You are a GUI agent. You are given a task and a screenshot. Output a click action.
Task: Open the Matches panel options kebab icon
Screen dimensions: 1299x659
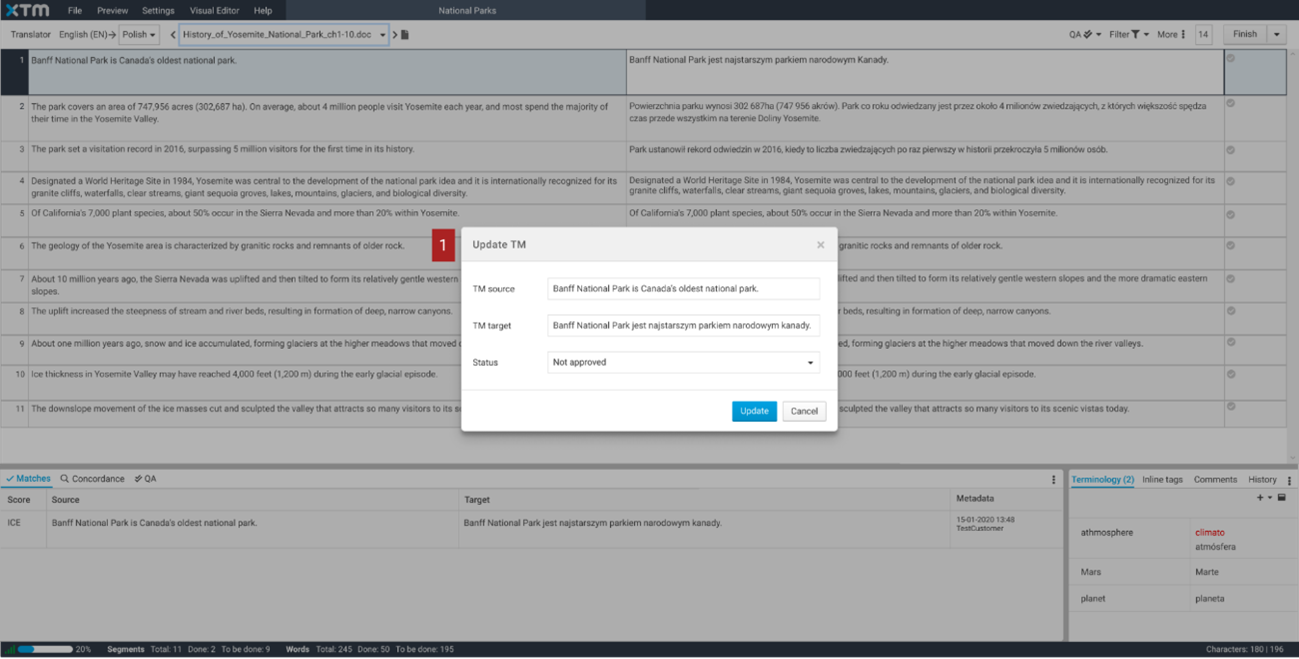click(x=1053, y=479)
